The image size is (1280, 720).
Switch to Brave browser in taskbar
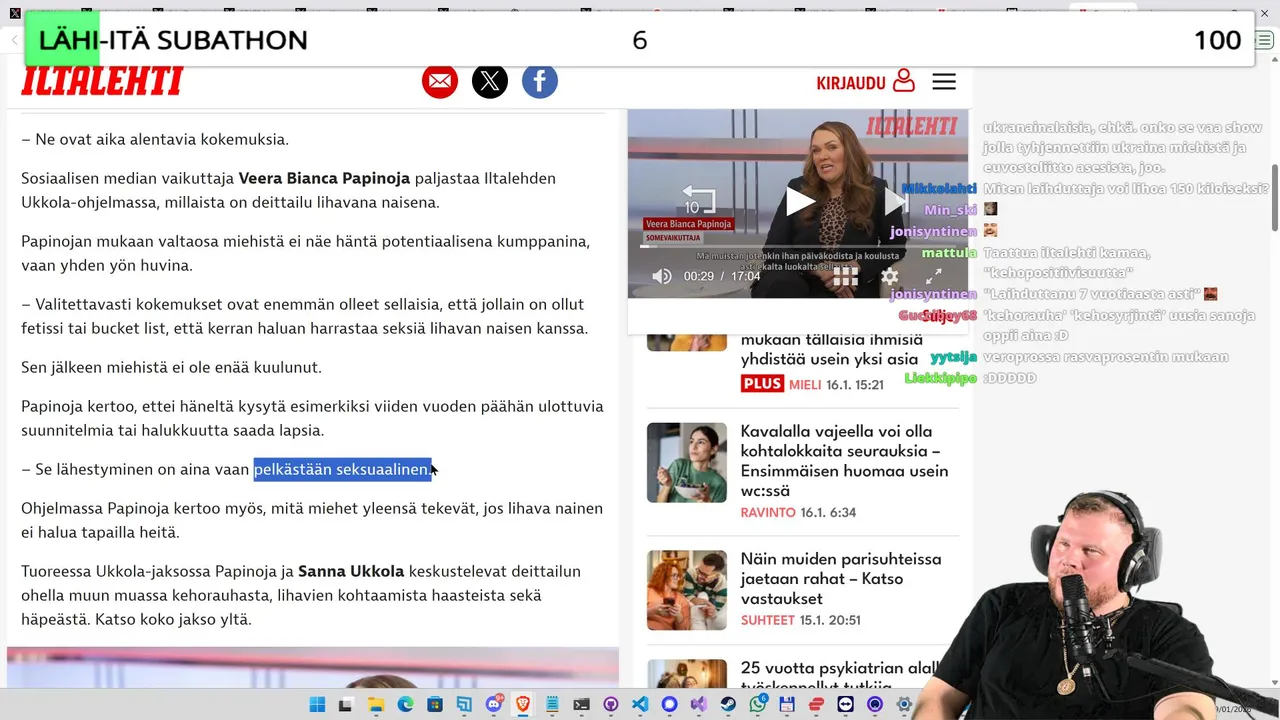click(x=522, y=705)
